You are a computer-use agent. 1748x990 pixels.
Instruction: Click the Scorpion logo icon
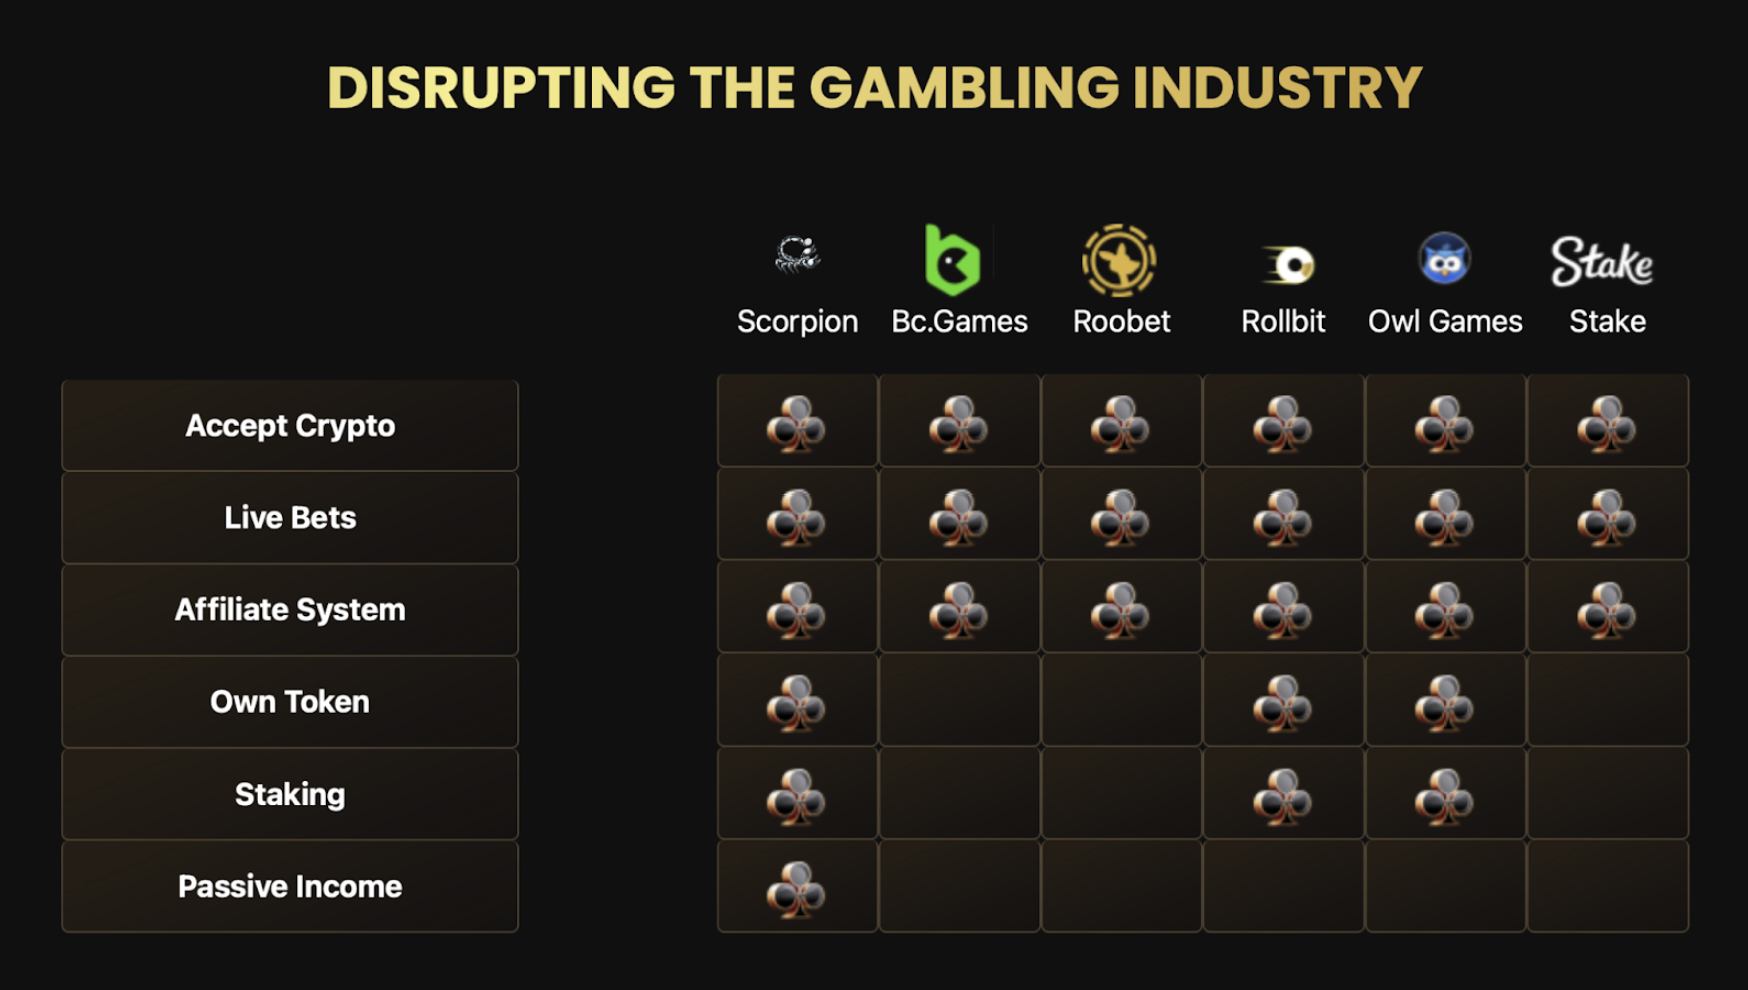pyautogui.click(x=797, y=255)
